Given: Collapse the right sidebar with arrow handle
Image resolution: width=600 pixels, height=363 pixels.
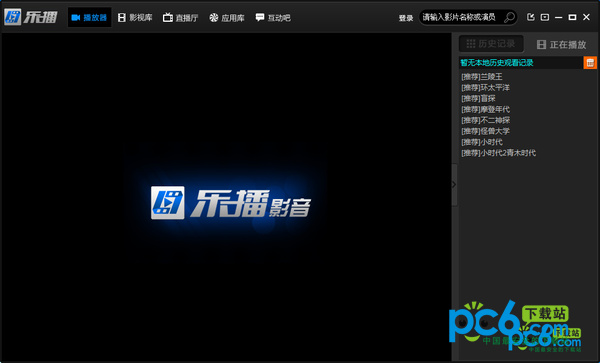Looking at the screenshot, I should pos(454,185).
